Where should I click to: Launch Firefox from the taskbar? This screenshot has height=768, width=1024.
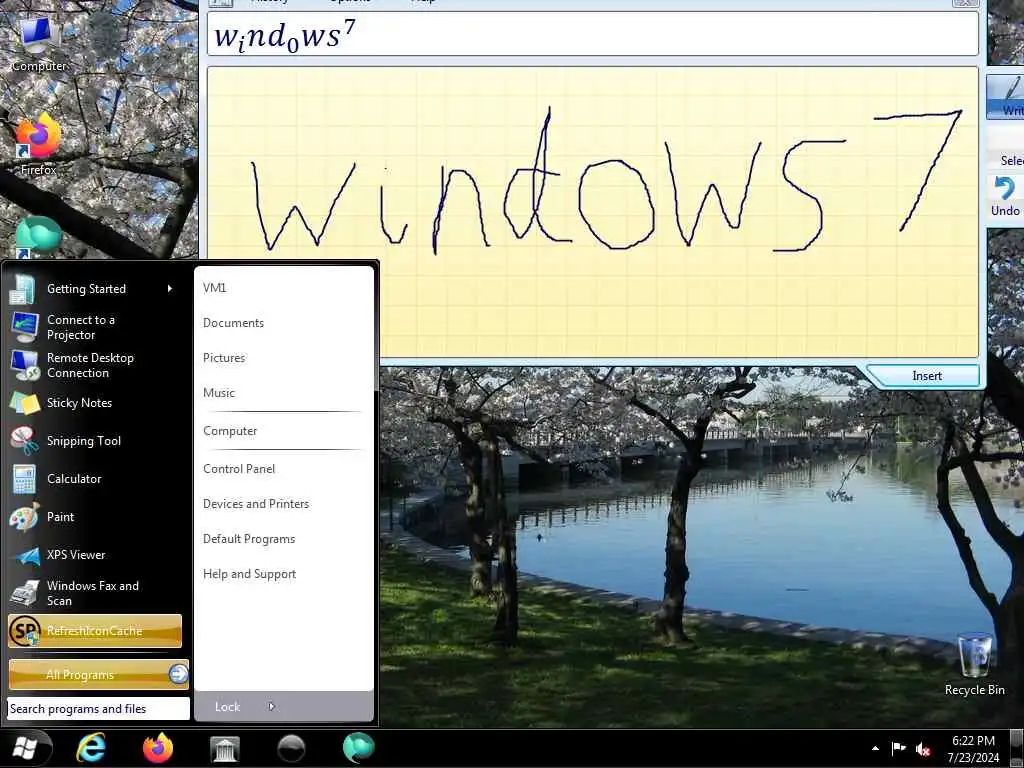[x=158, y=748]
